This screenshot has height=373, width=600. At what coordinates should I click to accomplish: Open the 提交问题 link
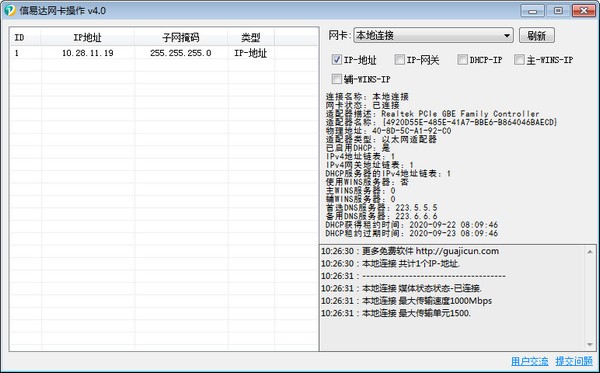[574, 361]
